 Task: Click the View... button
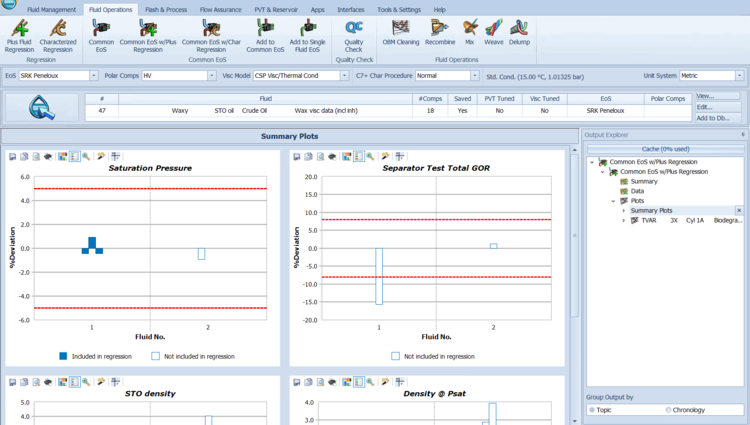click(718, 97)
